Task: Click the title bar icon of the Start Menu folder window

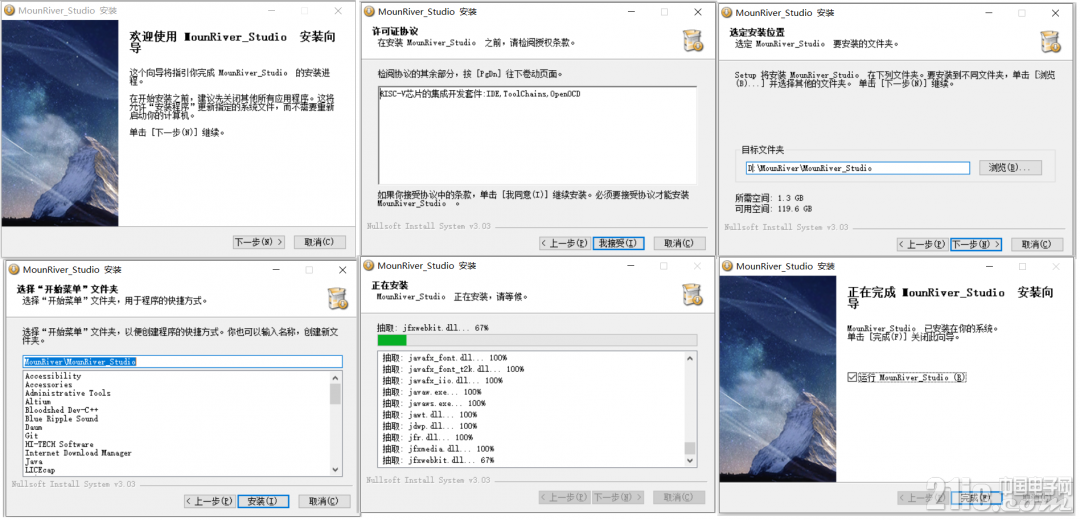Action: pos(14,269)
